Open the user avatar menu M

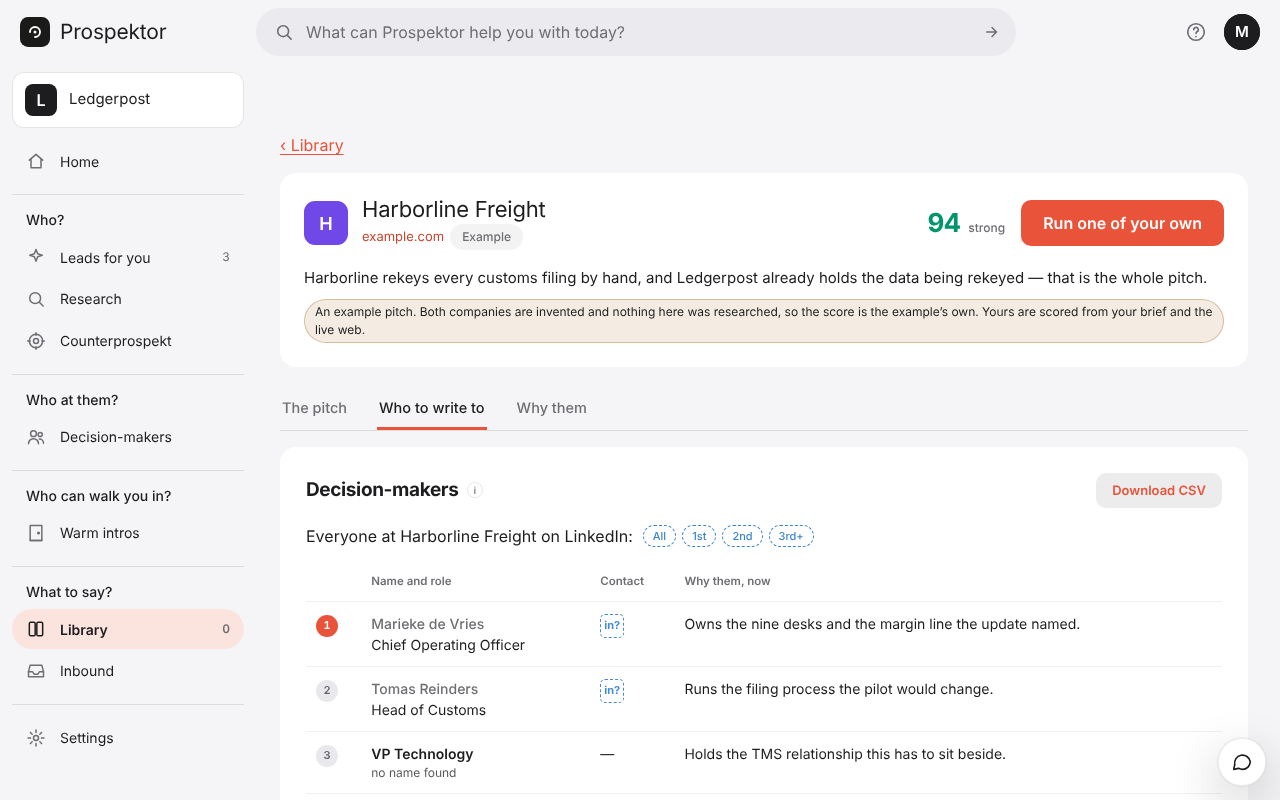[1242, 32]
